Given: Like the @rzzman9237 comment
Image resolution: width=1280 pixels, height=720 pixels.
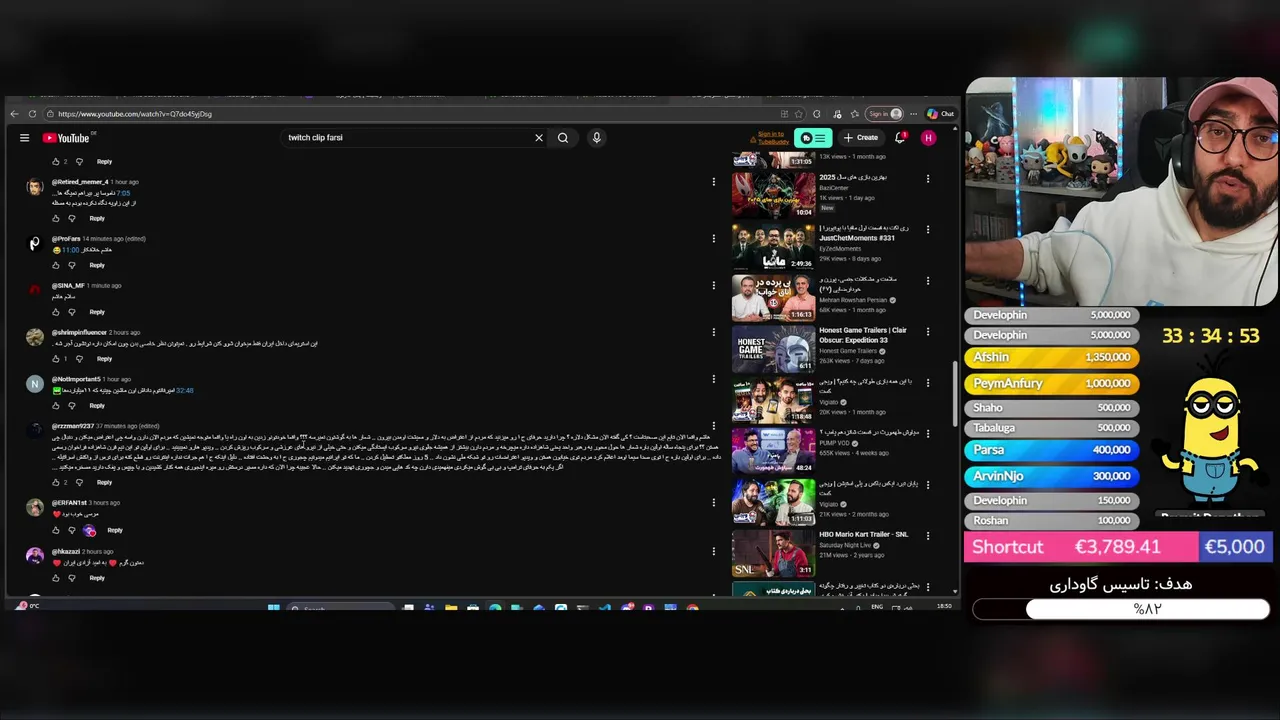Looking at the screenshot, I should [x=56, y=483].
